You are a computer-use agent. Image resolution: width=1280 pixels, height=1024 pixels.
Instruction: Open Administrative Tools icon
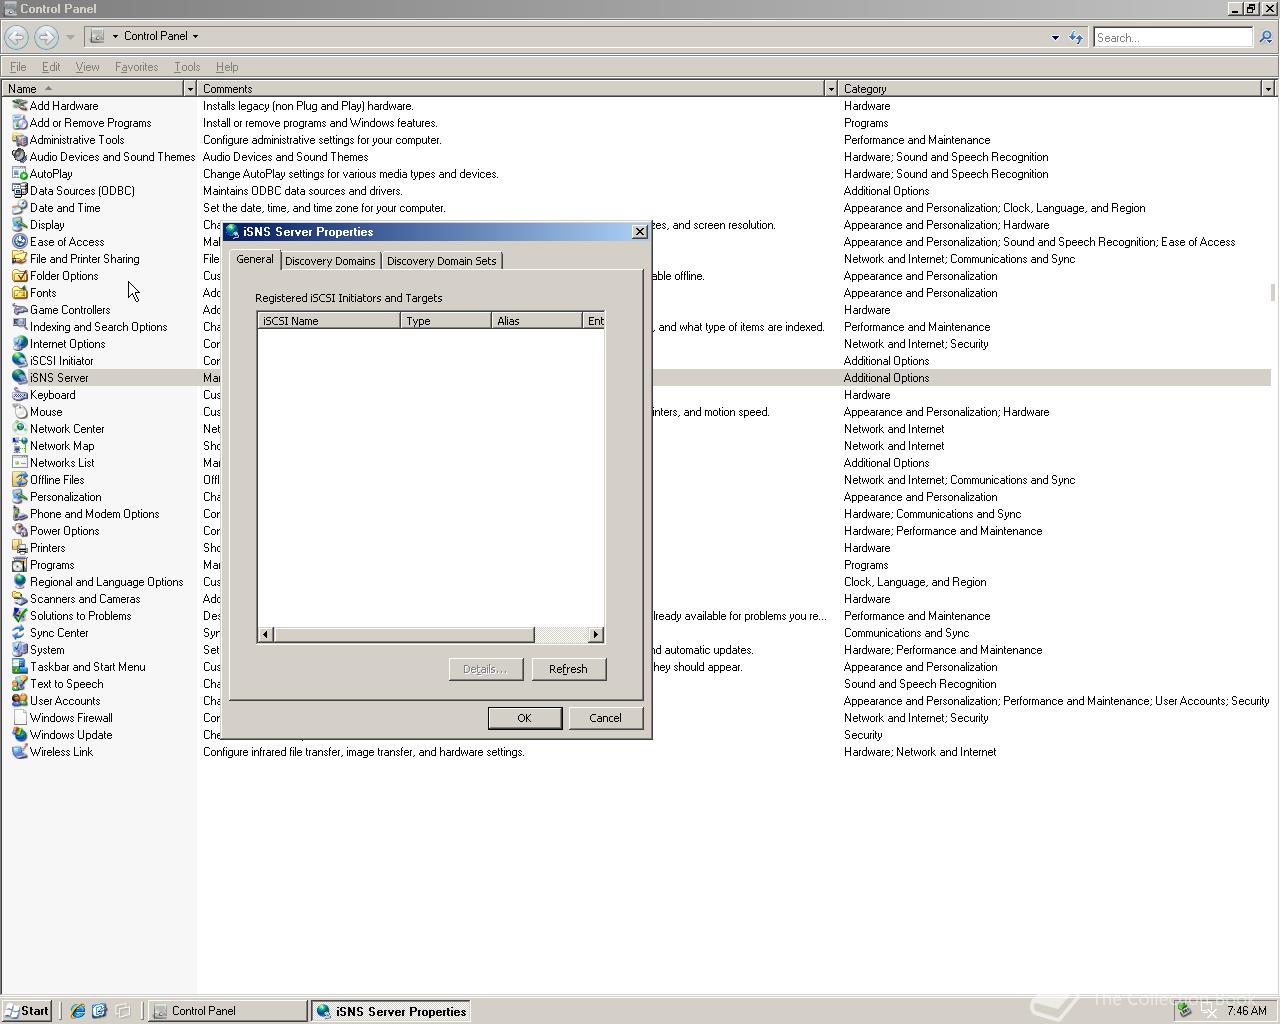click(x=19, y=140)
